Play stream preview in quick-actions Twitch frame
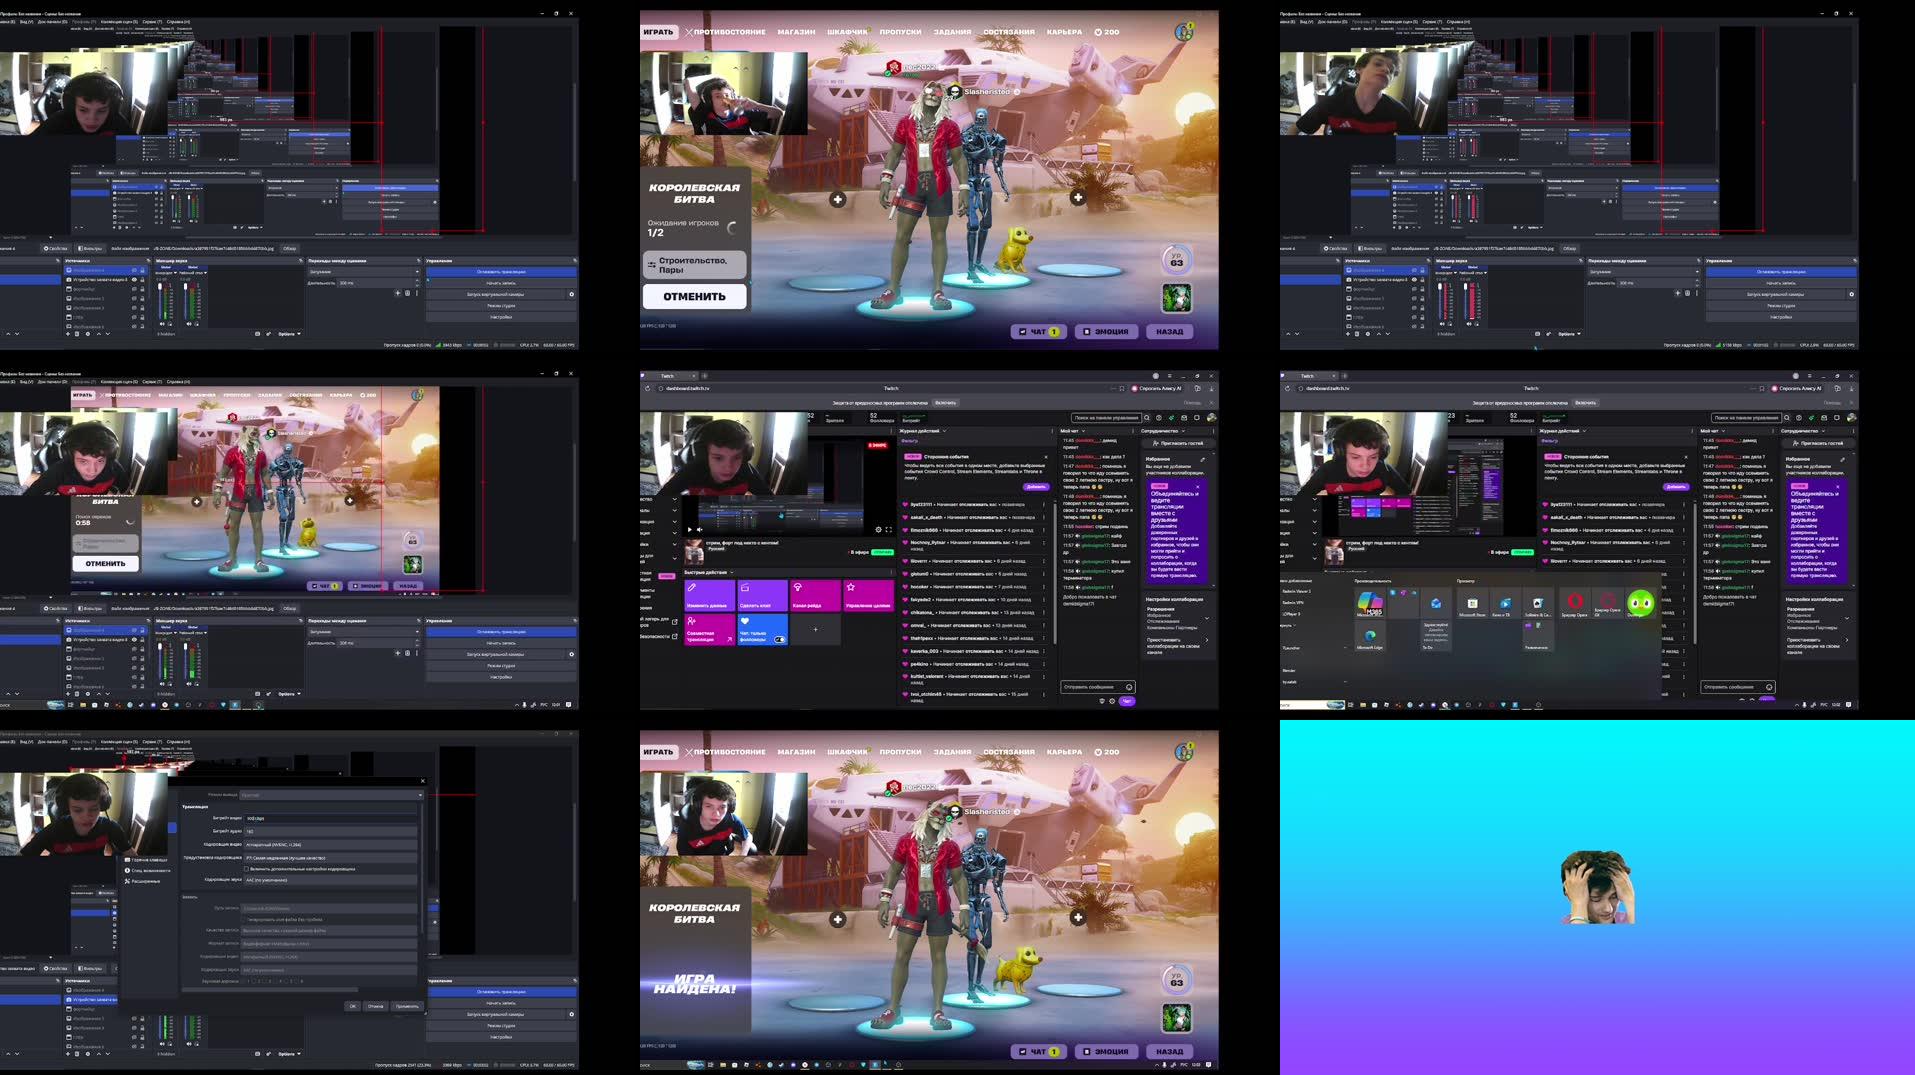 point(689,529)
